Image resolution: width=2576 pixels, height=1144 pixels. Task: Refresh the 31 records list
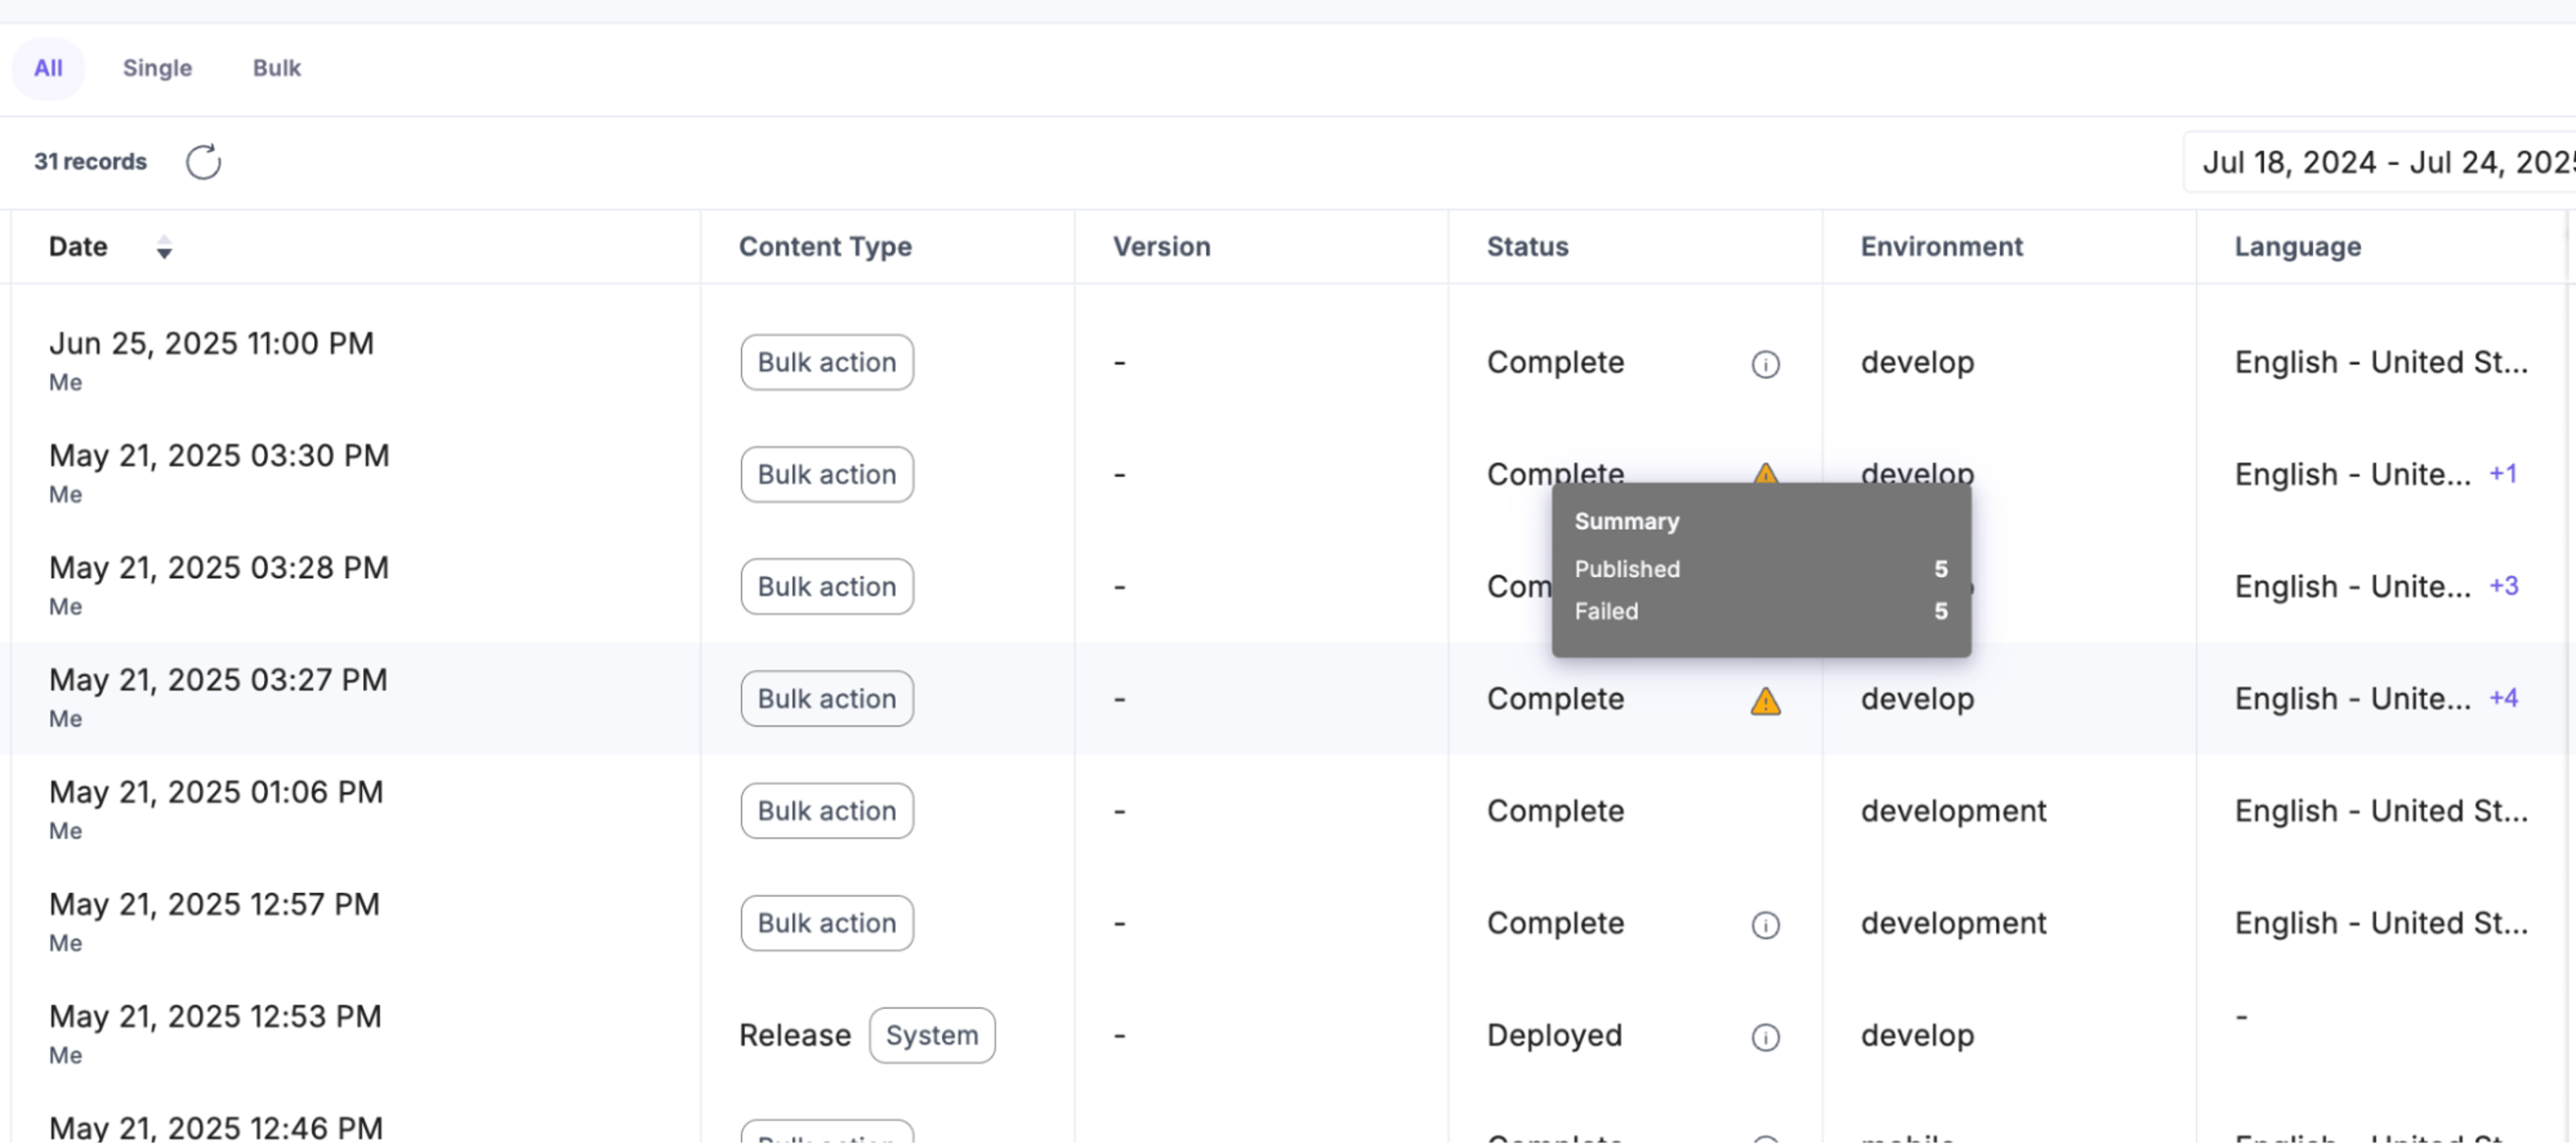203,162
